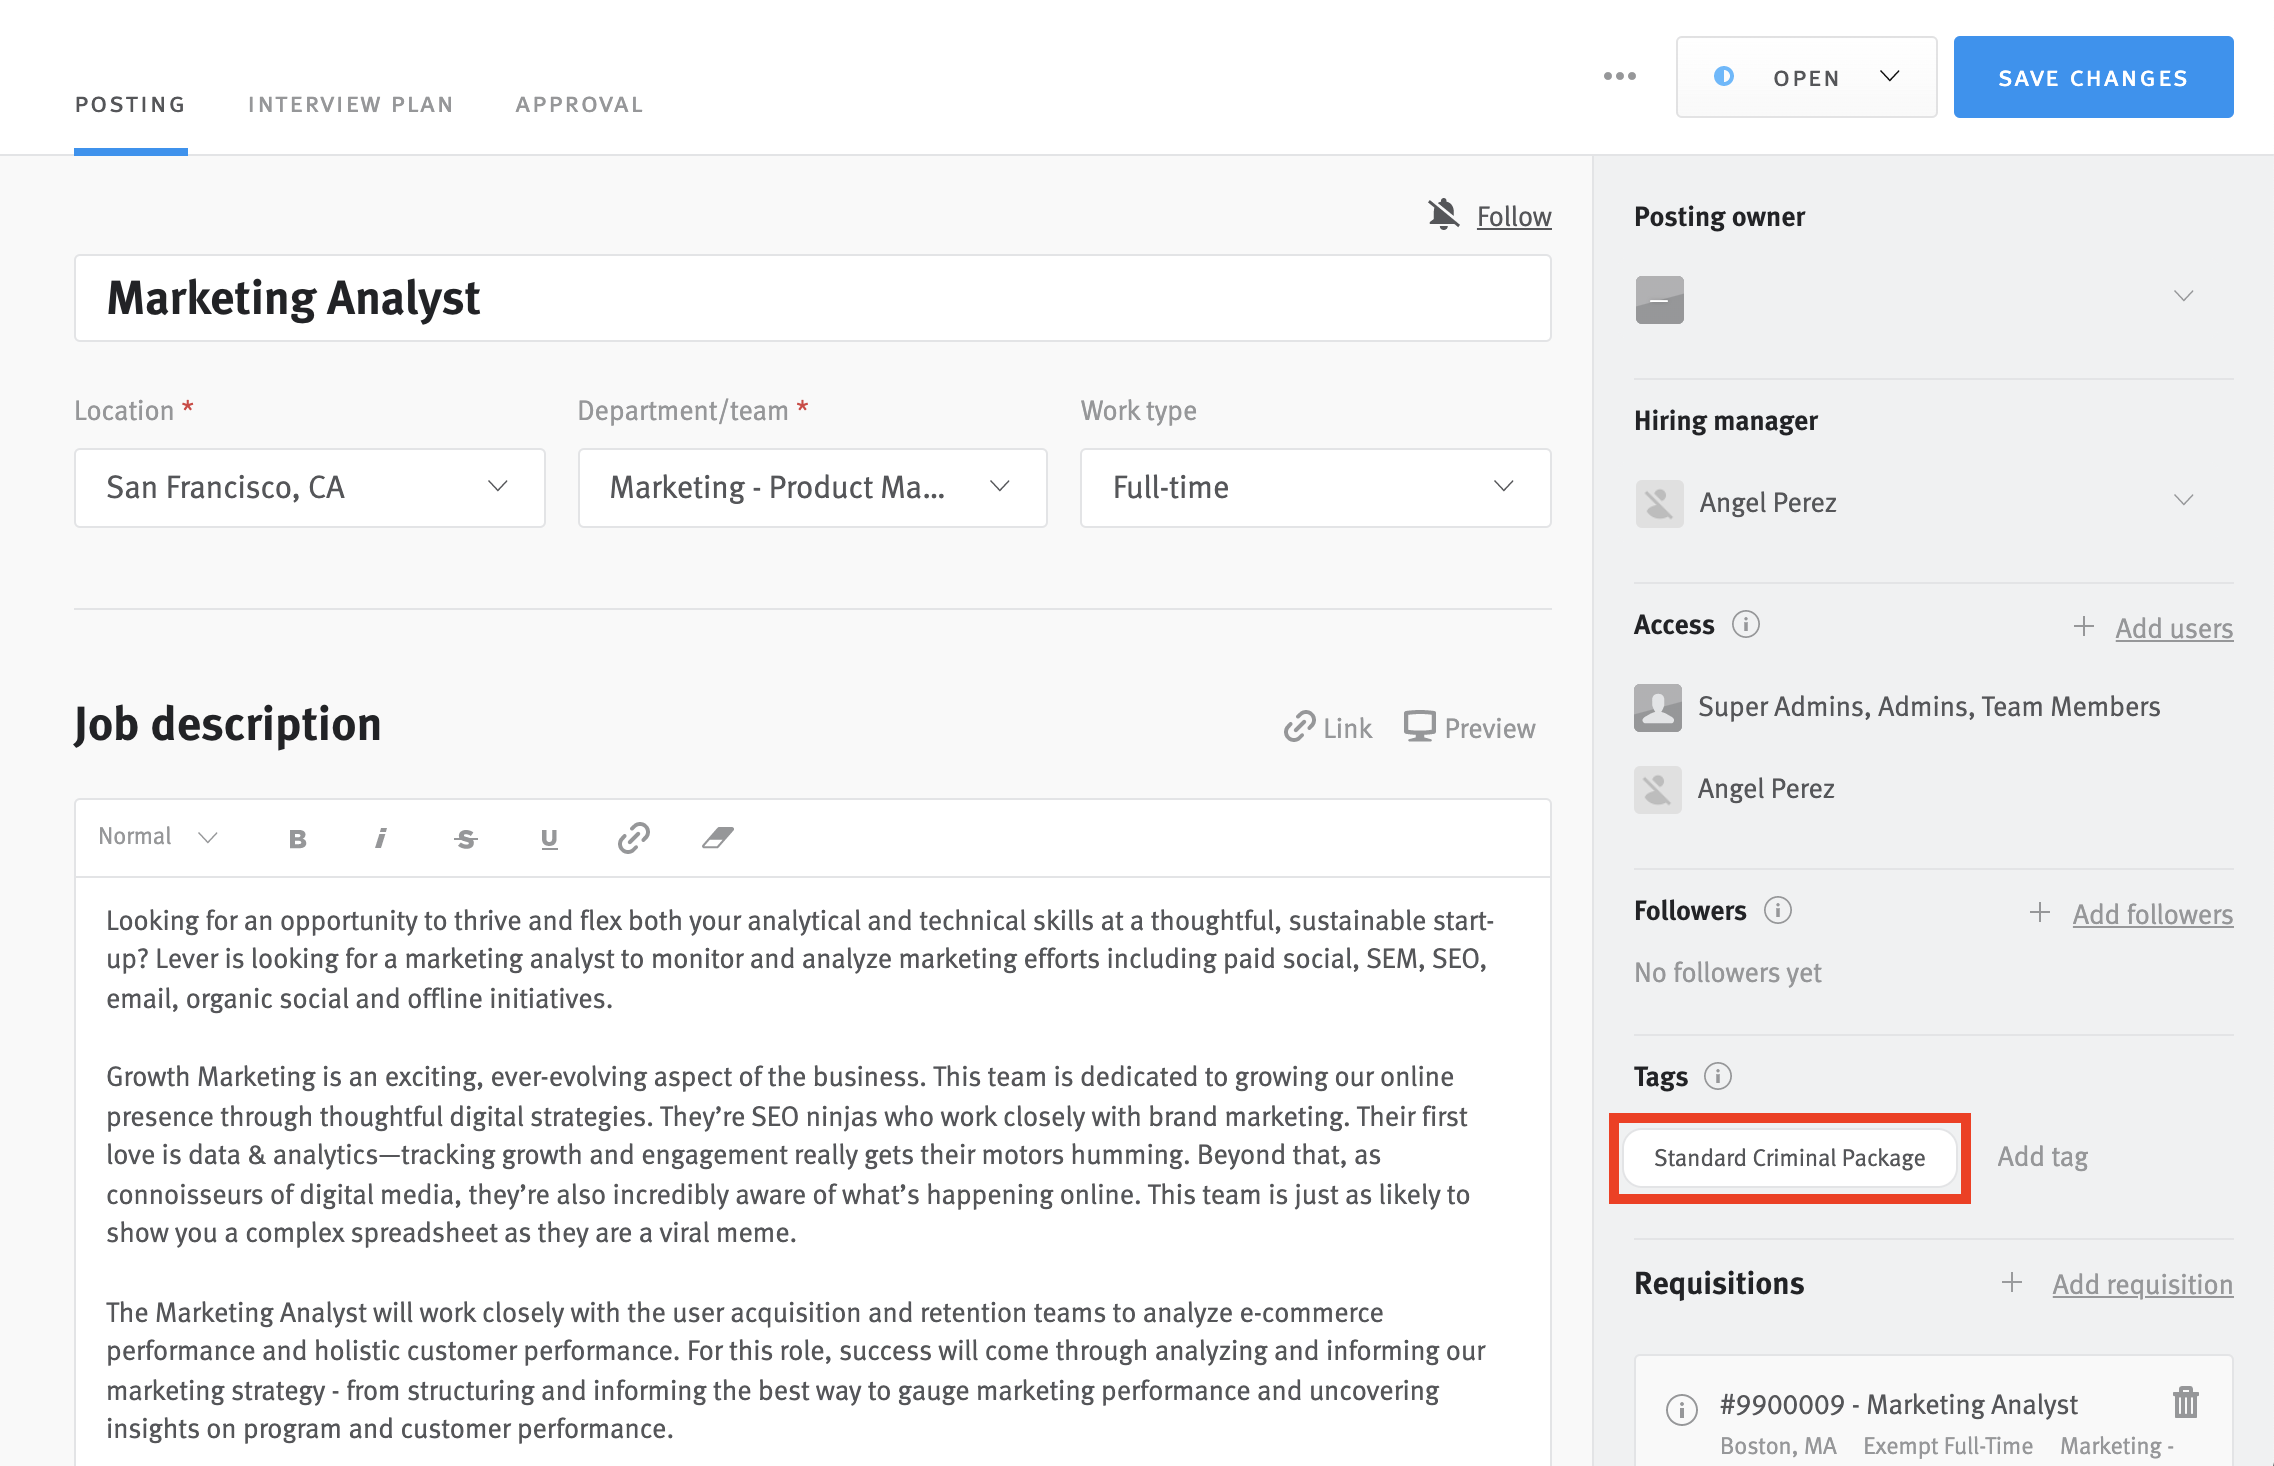
Task: Click the Followers info icon
Action: [1778, 910]
